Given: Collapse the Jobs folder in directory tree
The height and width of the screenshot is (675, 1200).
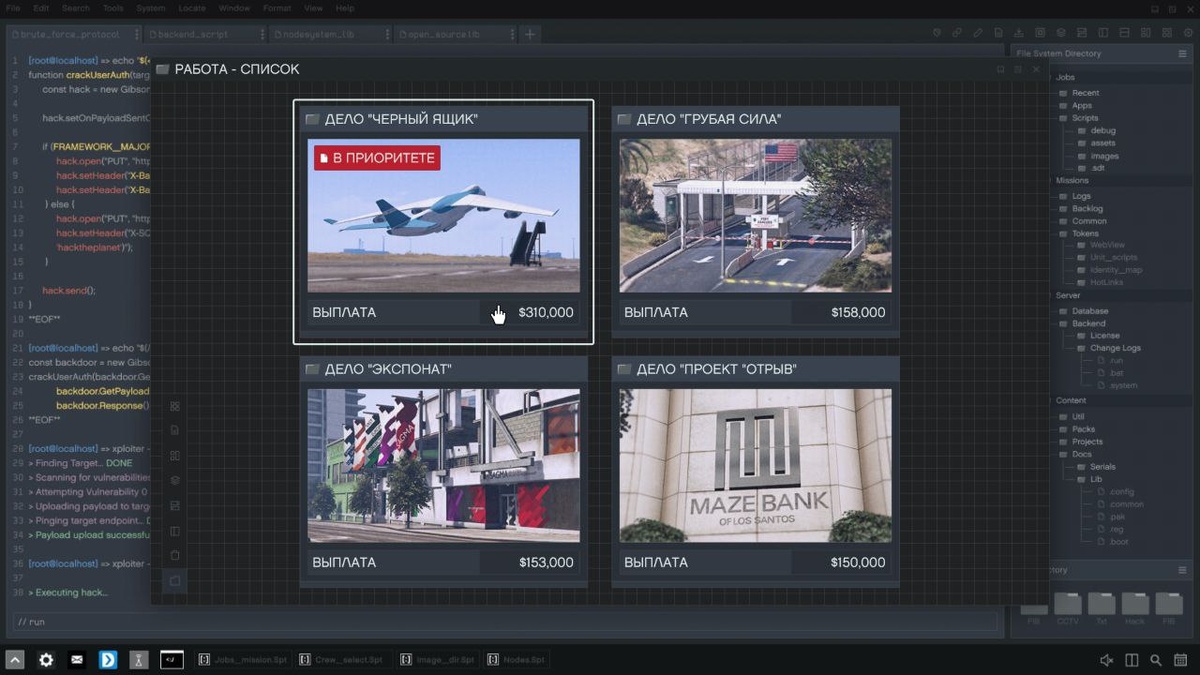Looking at the screenshot, I should pyautogui.click(x=1064, y=77).
